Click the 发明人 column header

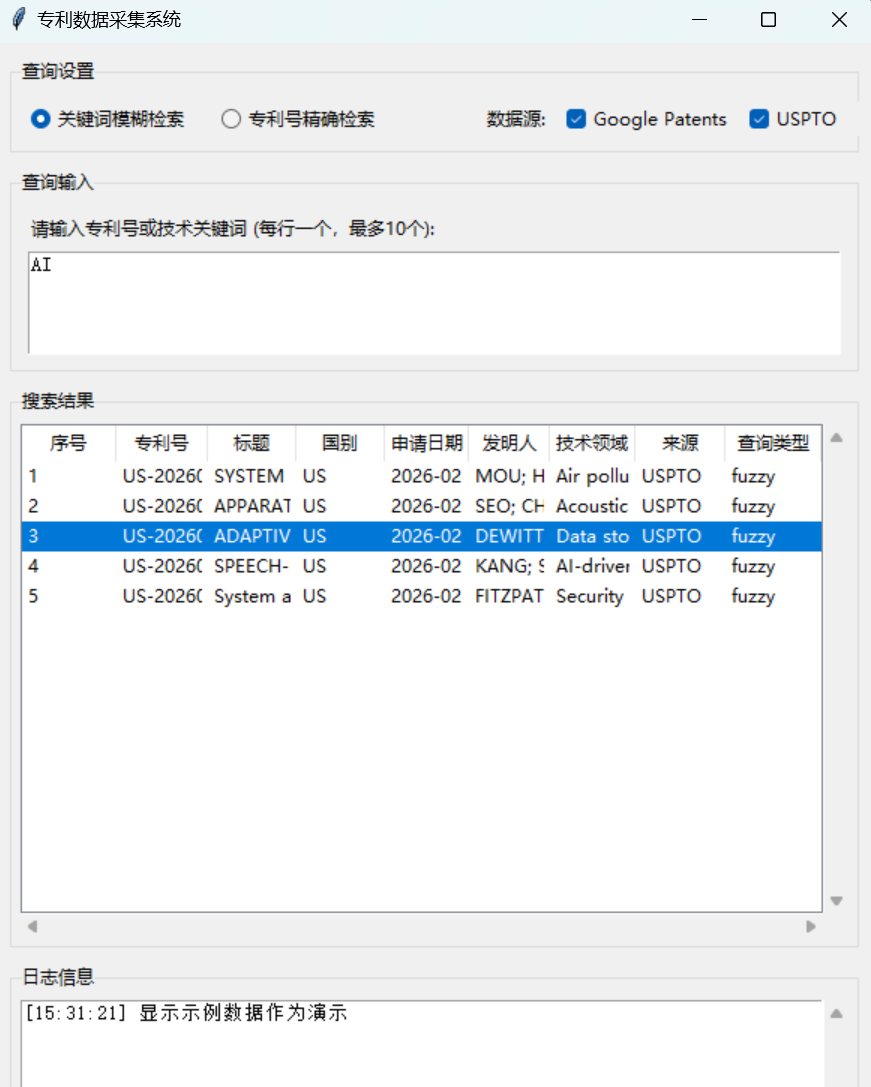tap(509, 443)
